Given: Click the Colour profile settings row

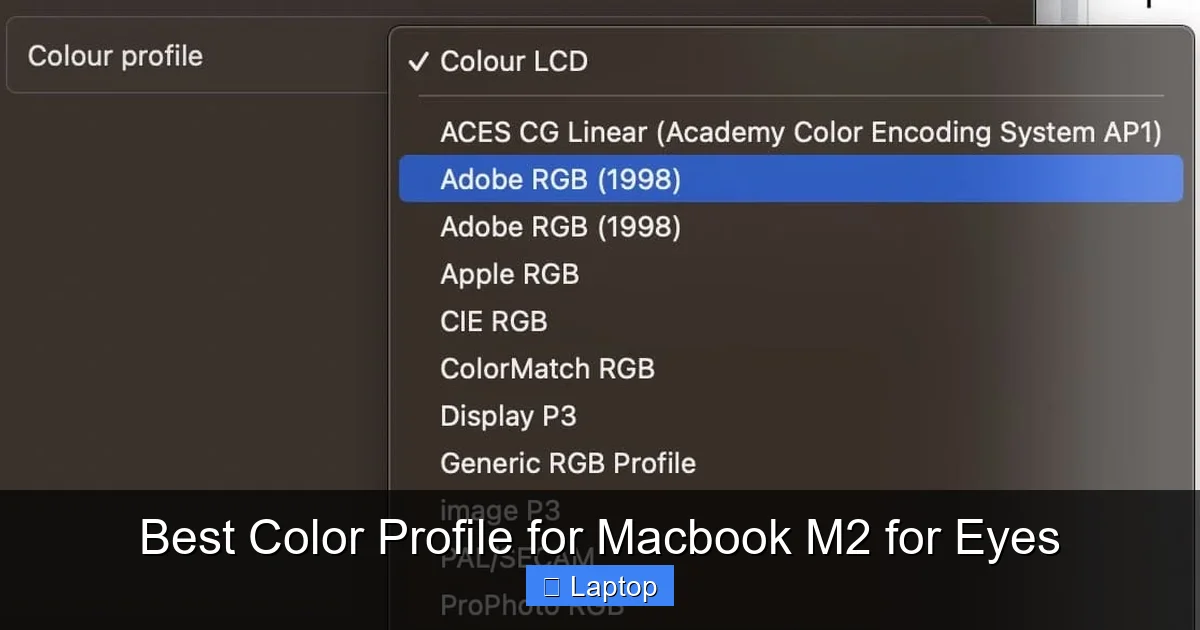Looking at the screenshot, I should point(200,56).
